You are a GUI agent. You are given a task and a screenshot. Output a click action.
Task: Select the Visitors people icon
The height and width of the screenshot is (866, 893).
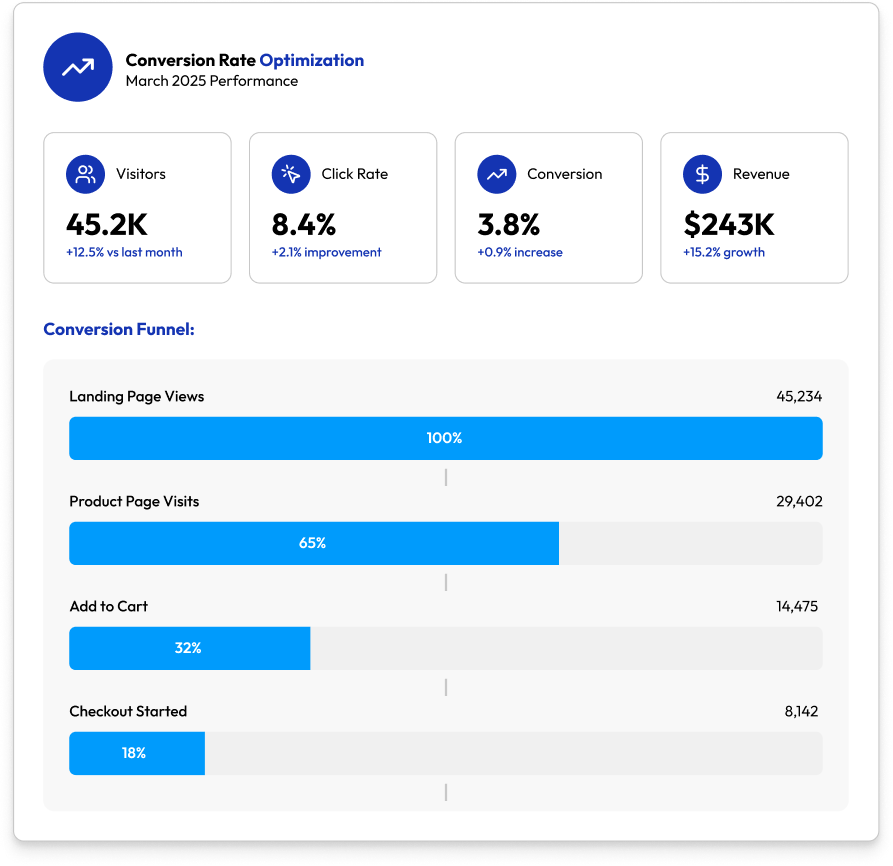tap(85, 174)
